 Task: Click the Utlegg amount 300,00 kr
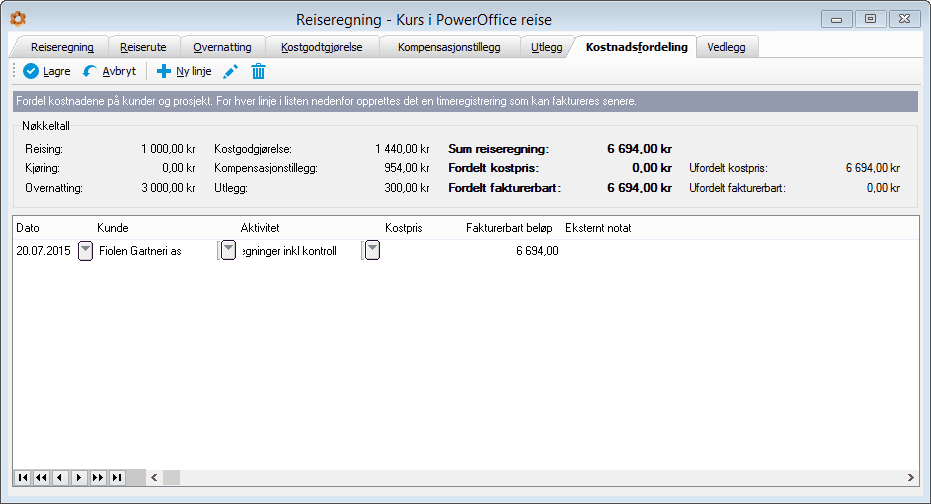point(407,188)
